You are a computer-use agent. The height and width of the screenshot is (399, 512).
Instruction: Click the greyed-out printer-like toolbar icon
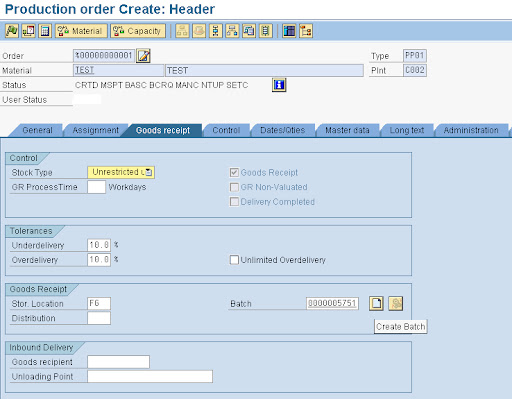(199, 31)
